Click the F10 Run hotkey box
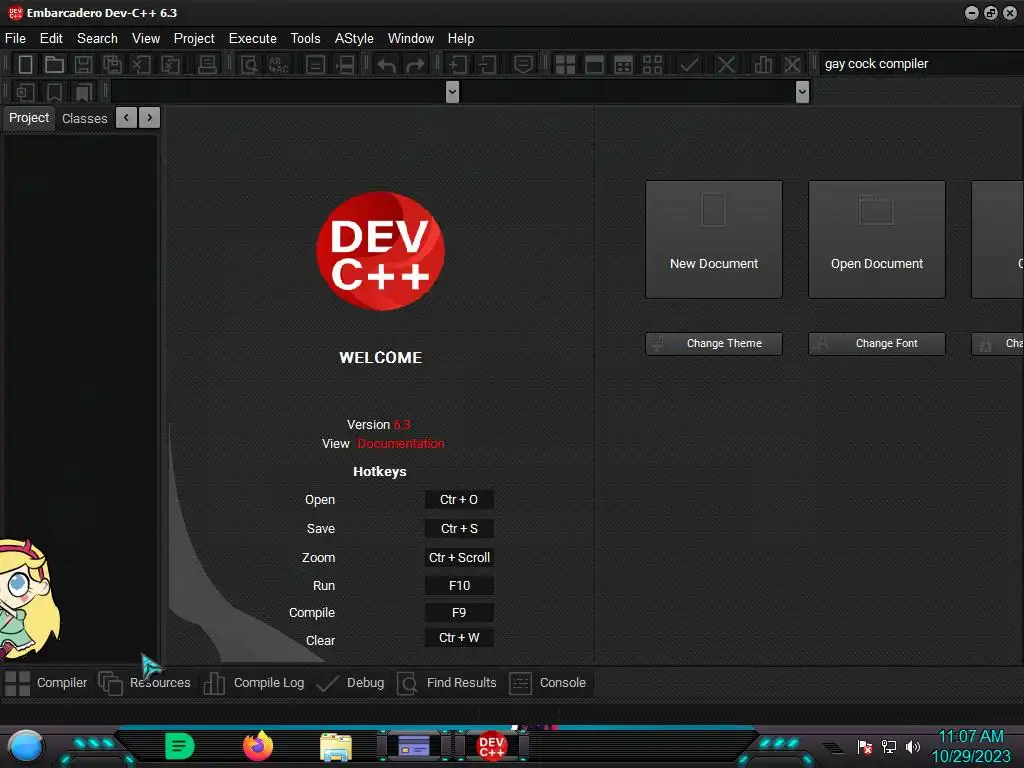This screenshot has height=768, width=1024. pos(459,586)
